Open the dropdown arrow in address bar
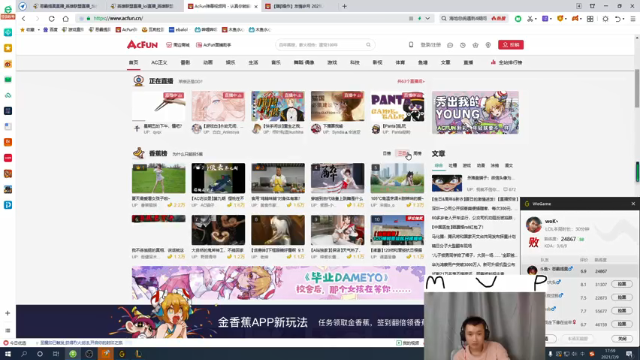 [427, 18]
